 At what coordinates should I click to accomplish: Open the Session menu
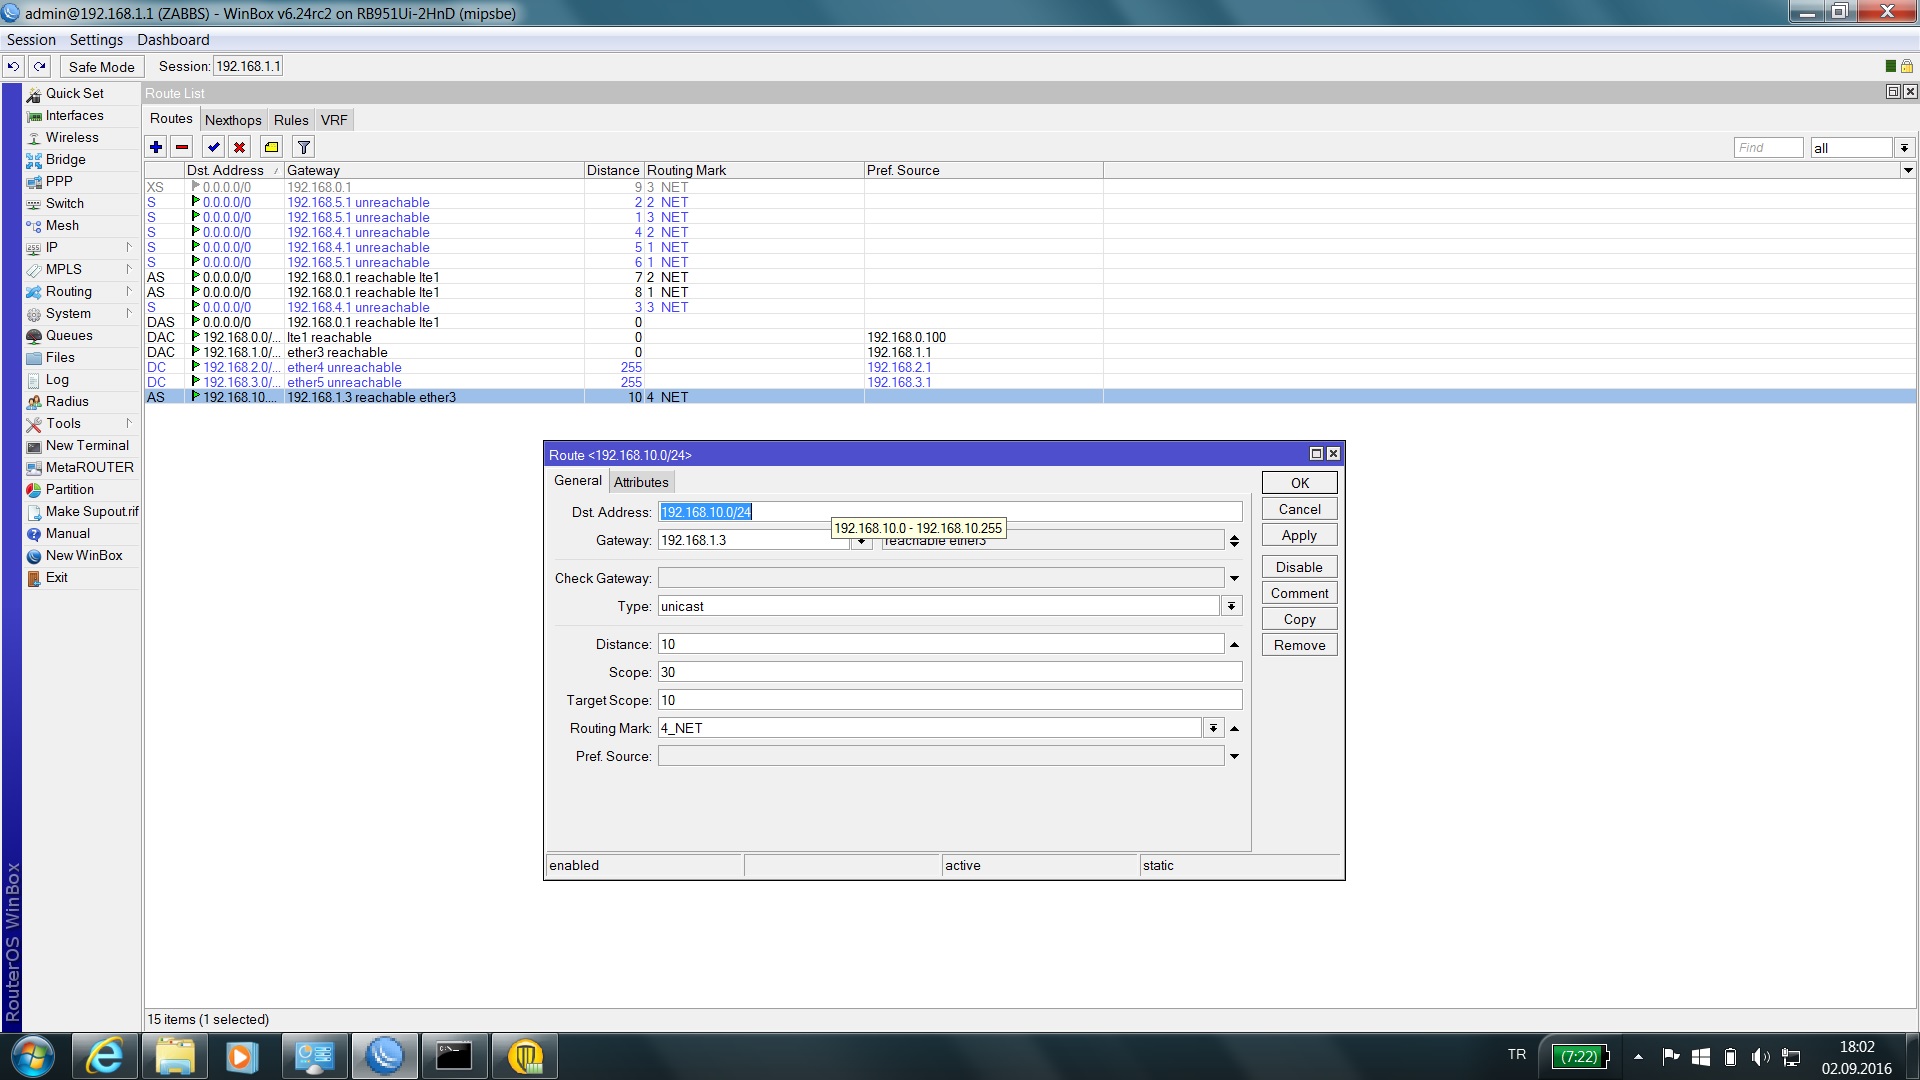31,40
